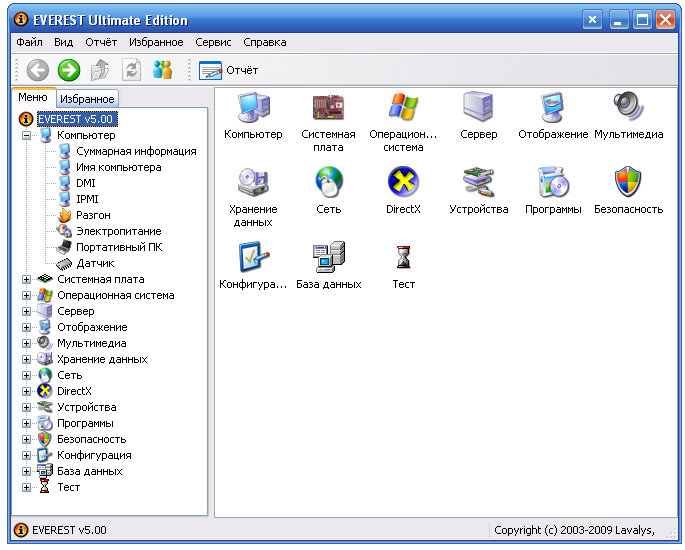Switch to the Меню tab
This screenshot has height=550, width=685.
tap(33, 97)
